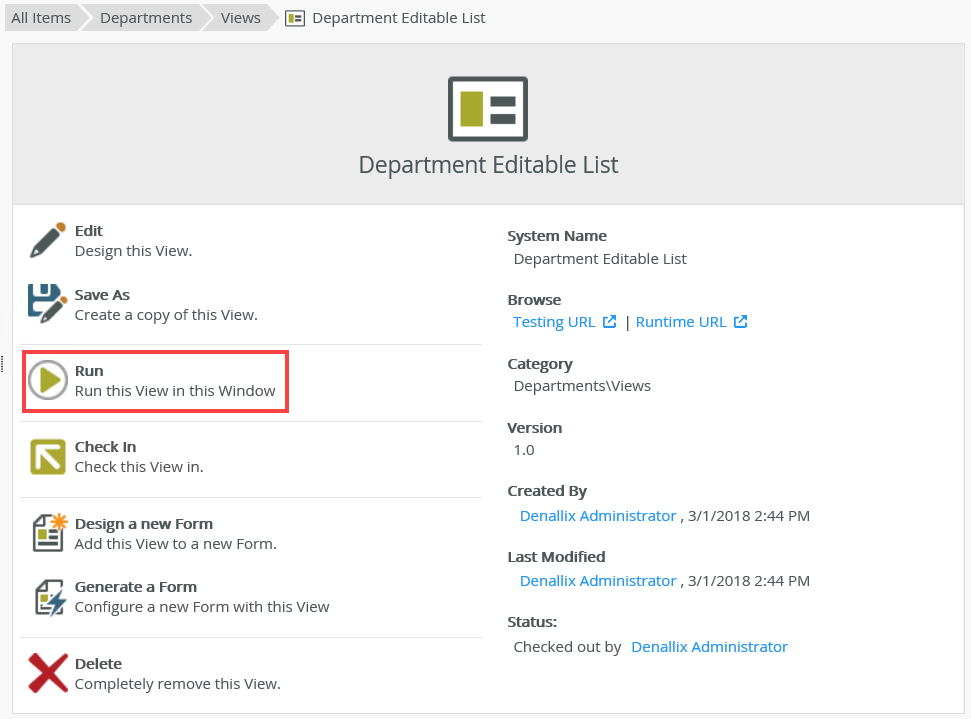Navigate to Departments breadcrumb item
This screenshot has width=971, height=719.
pos(146,18)
